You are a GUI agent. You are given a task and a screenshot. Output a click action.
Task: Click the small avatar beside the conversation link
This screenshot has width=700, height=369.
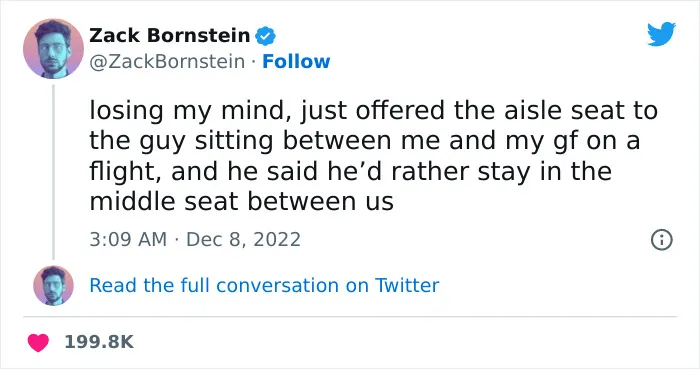(x=53, y=286)
